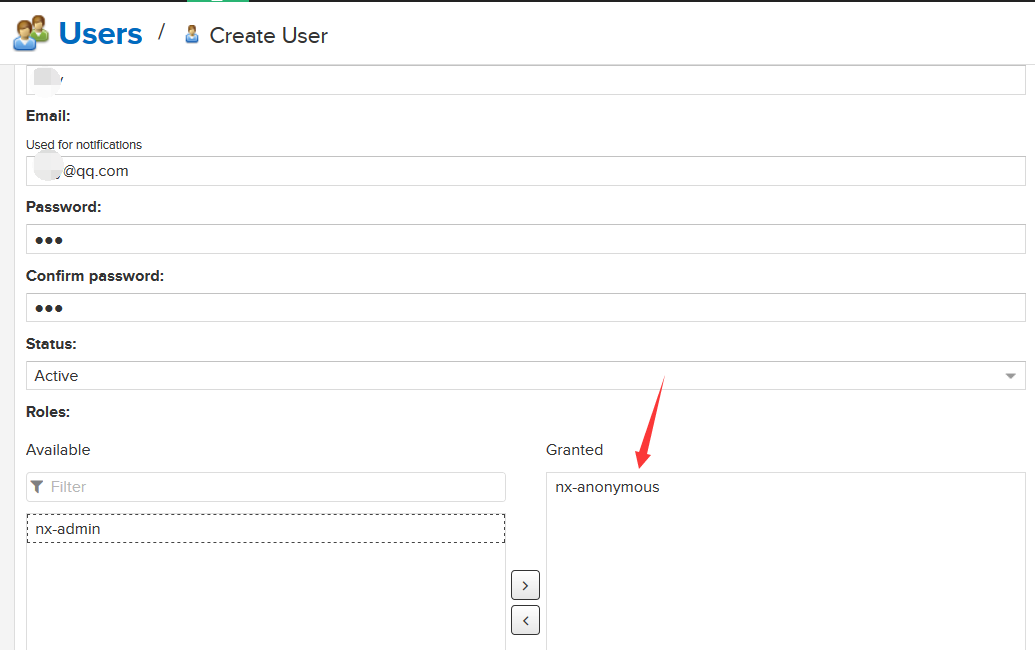The height and width of the screenshot is (650, 1035).
Task: Click the Active status combo box
Action: pyautogui.click(x=500, y=376)
